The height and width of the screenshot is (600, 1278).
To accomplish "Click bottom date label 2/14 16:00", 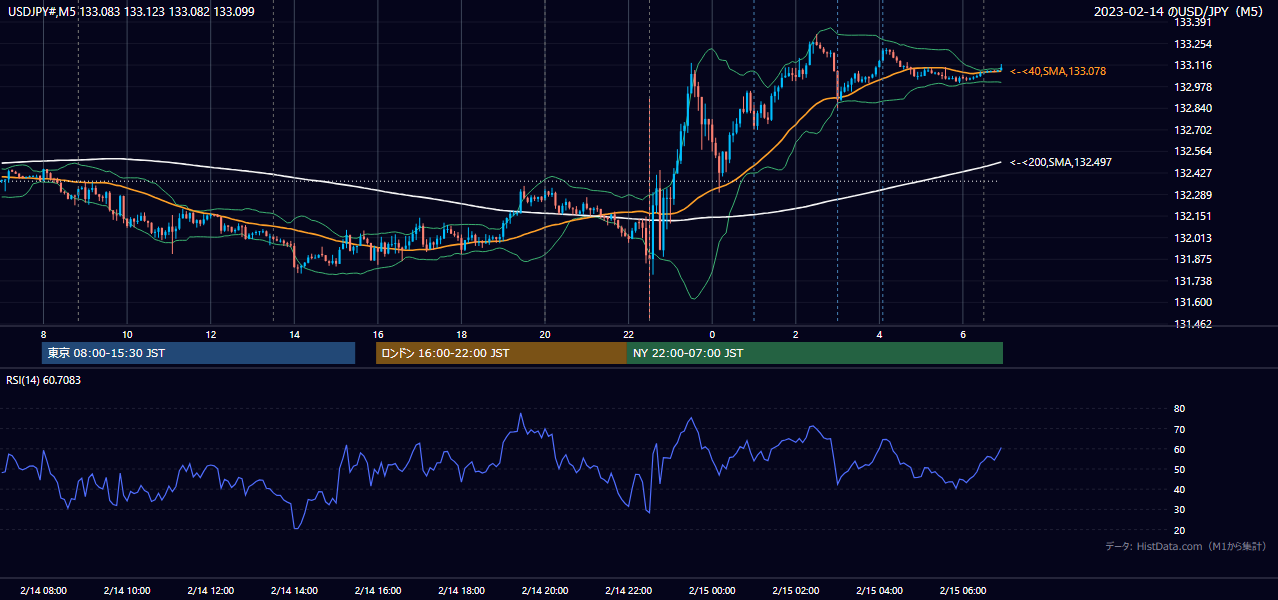I will coord(378,591).
